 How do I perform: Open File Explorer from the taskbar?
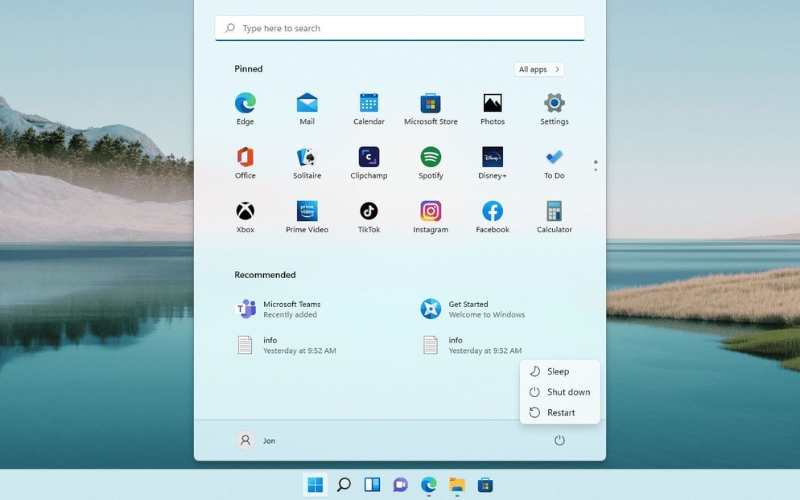[x=457, y=485]
